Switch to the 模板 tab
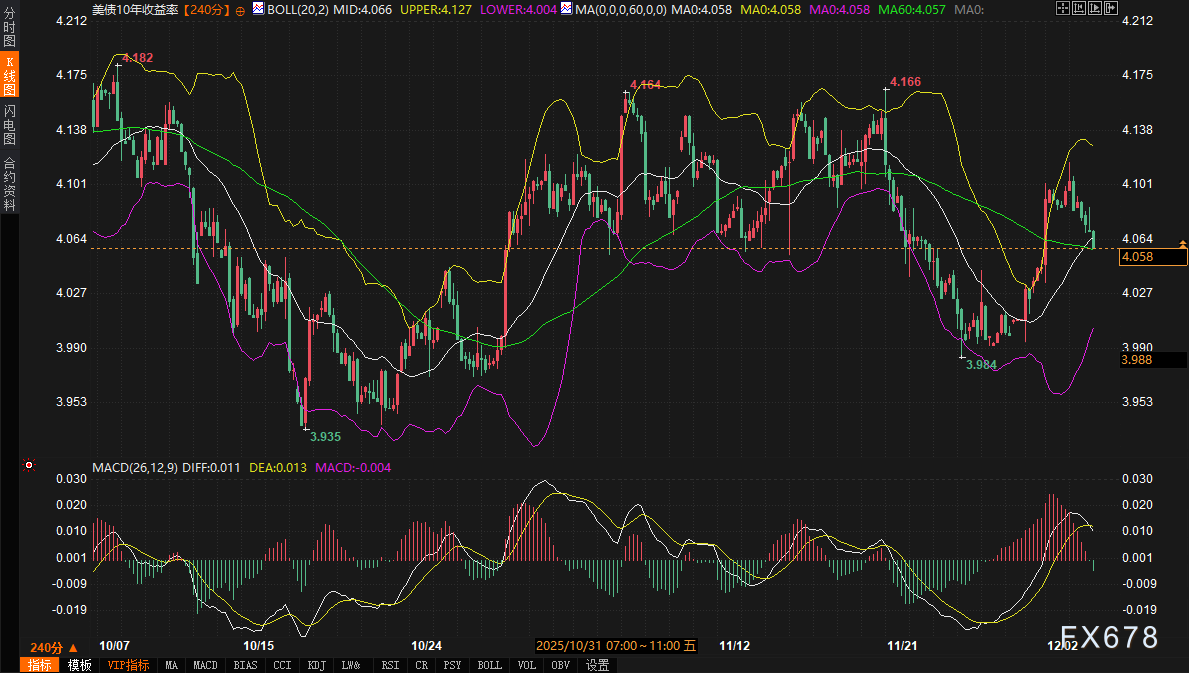 tap(80, 665)
